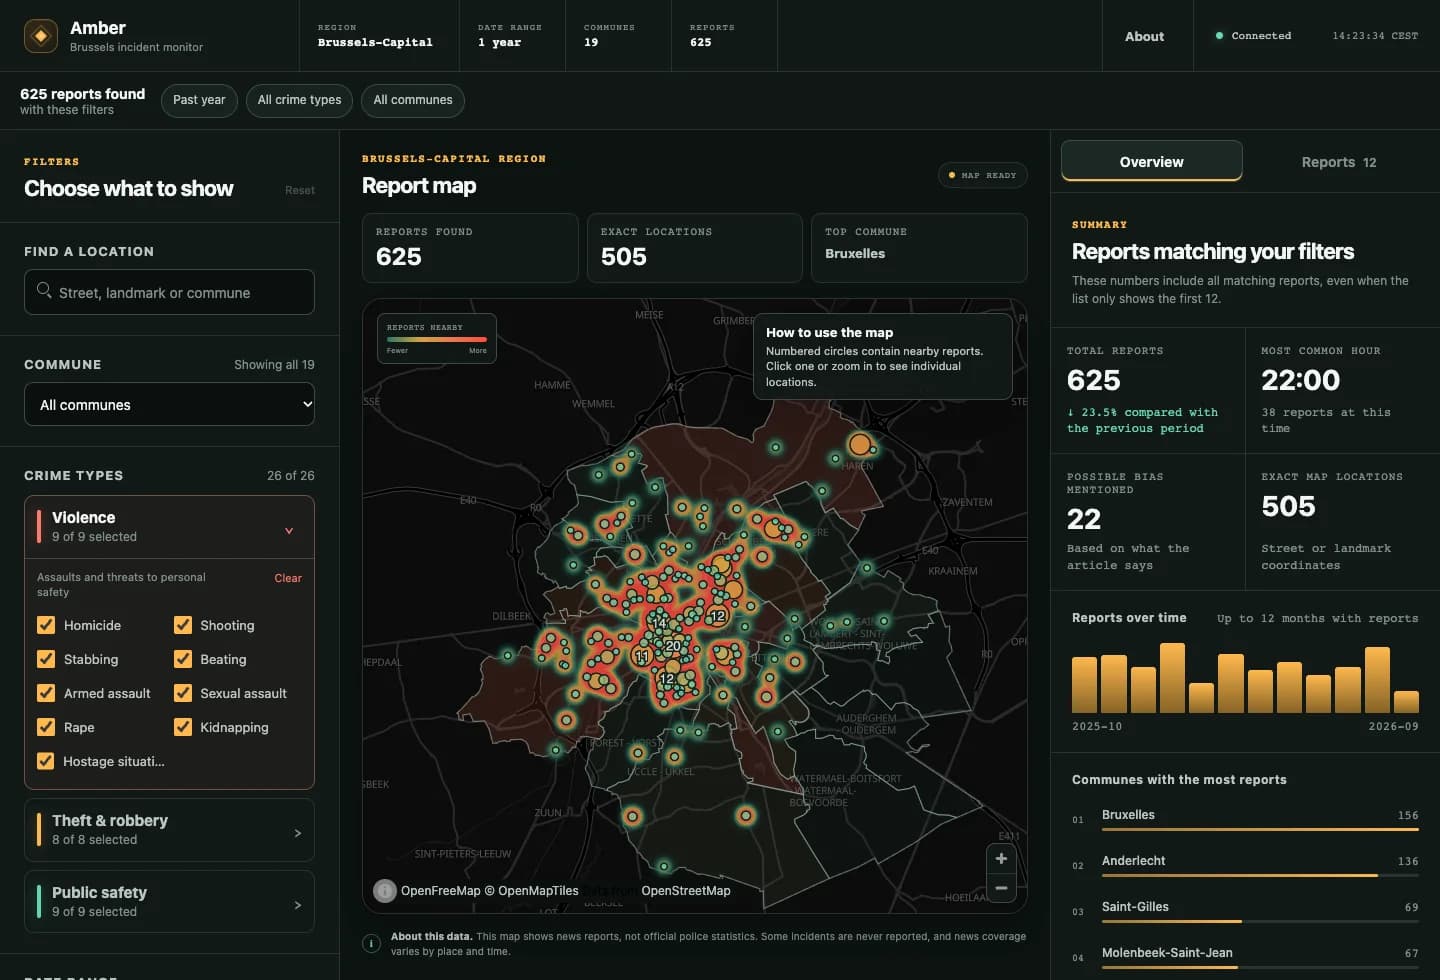Image resolution: width=1440 pixels, height=980 pixels.
Task: Open the map cluster numbered 14
Action: point(659,622)
